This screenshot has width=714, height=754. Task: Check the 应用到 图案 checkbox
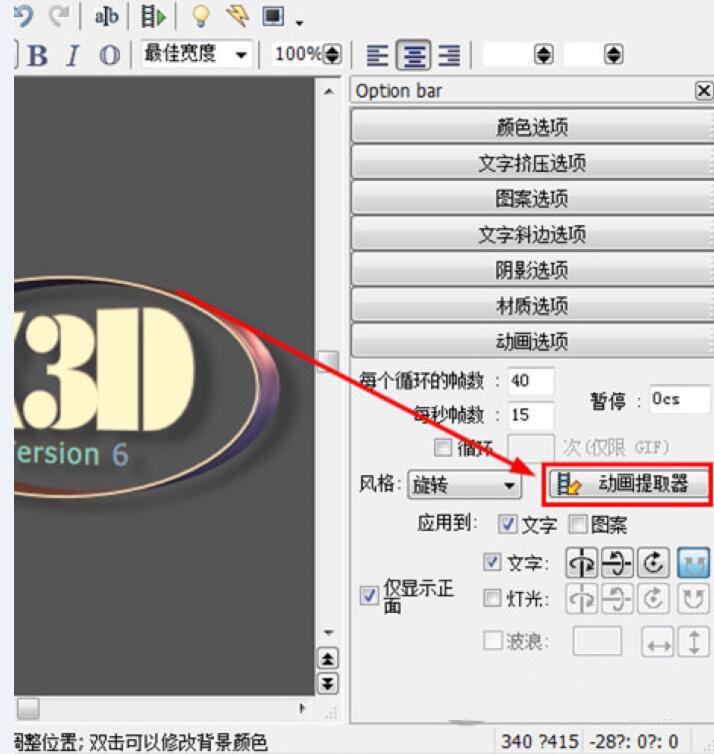(577, 525)
